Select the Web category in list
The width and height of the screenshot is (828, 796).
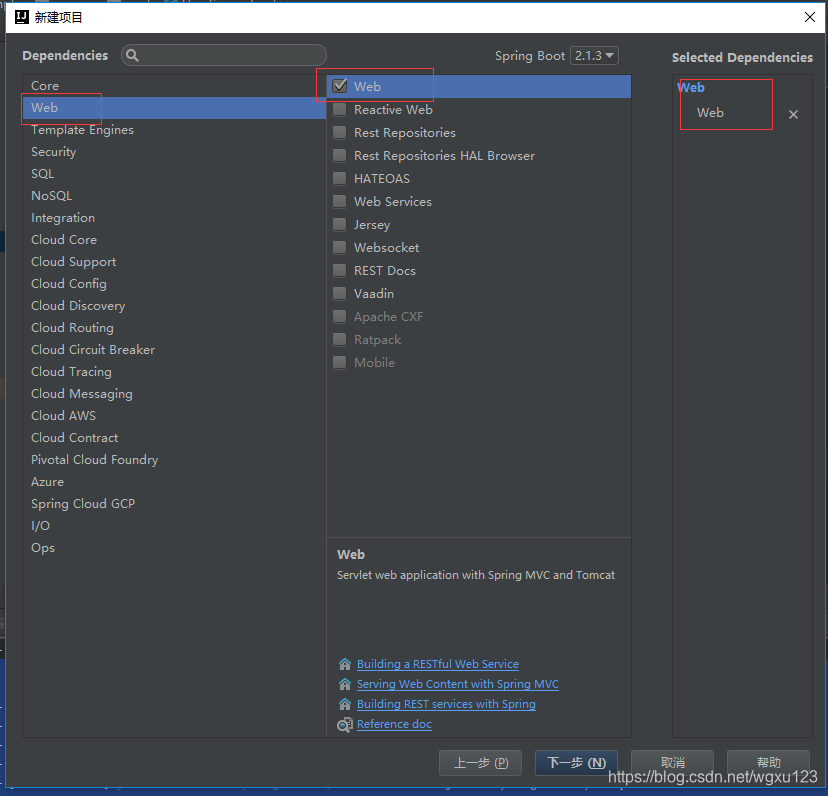coord(174,108)
